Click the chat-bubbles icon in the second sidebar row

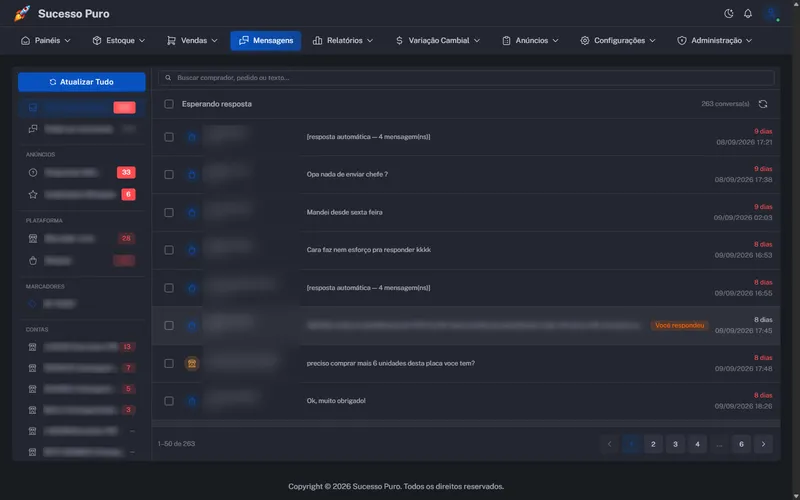[33, 129]
